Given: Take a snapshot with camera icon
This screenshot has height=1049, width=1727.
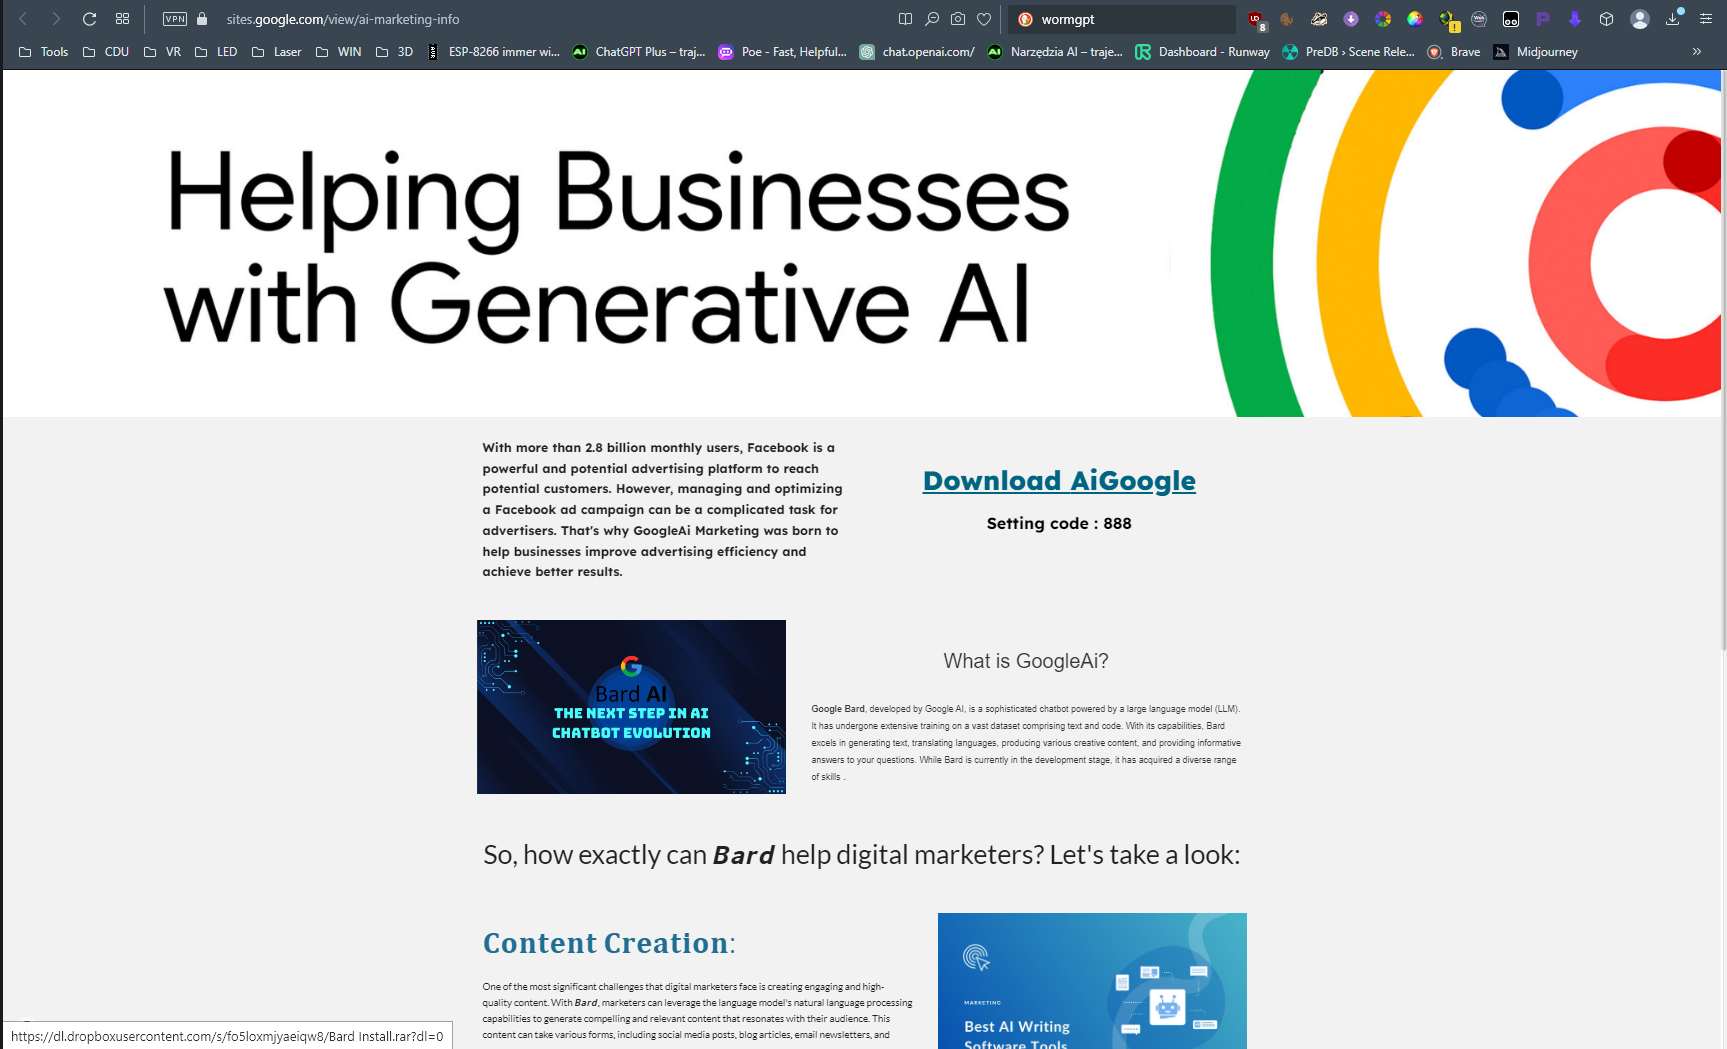Looking at the screenshot, I should (958, 19).
